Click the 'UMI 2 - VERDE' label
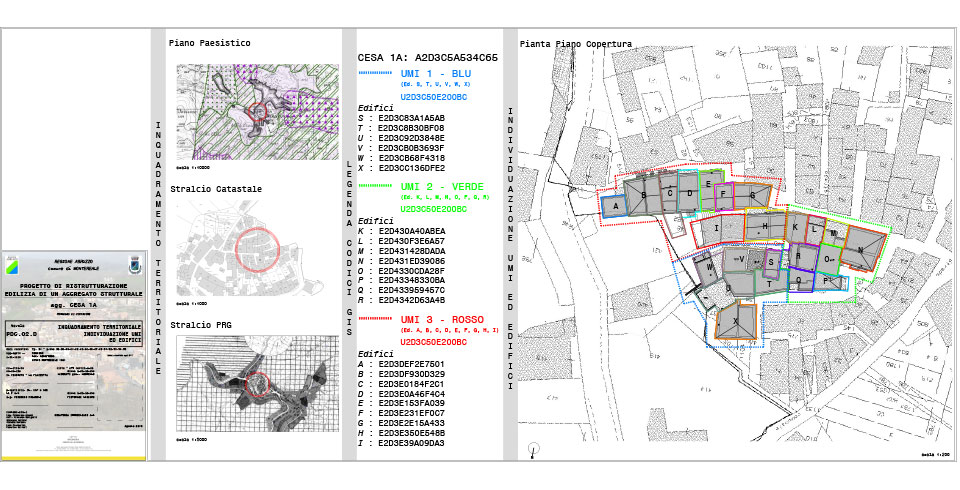The width and height of the screenshot is (960, 490). click(442, 186)
